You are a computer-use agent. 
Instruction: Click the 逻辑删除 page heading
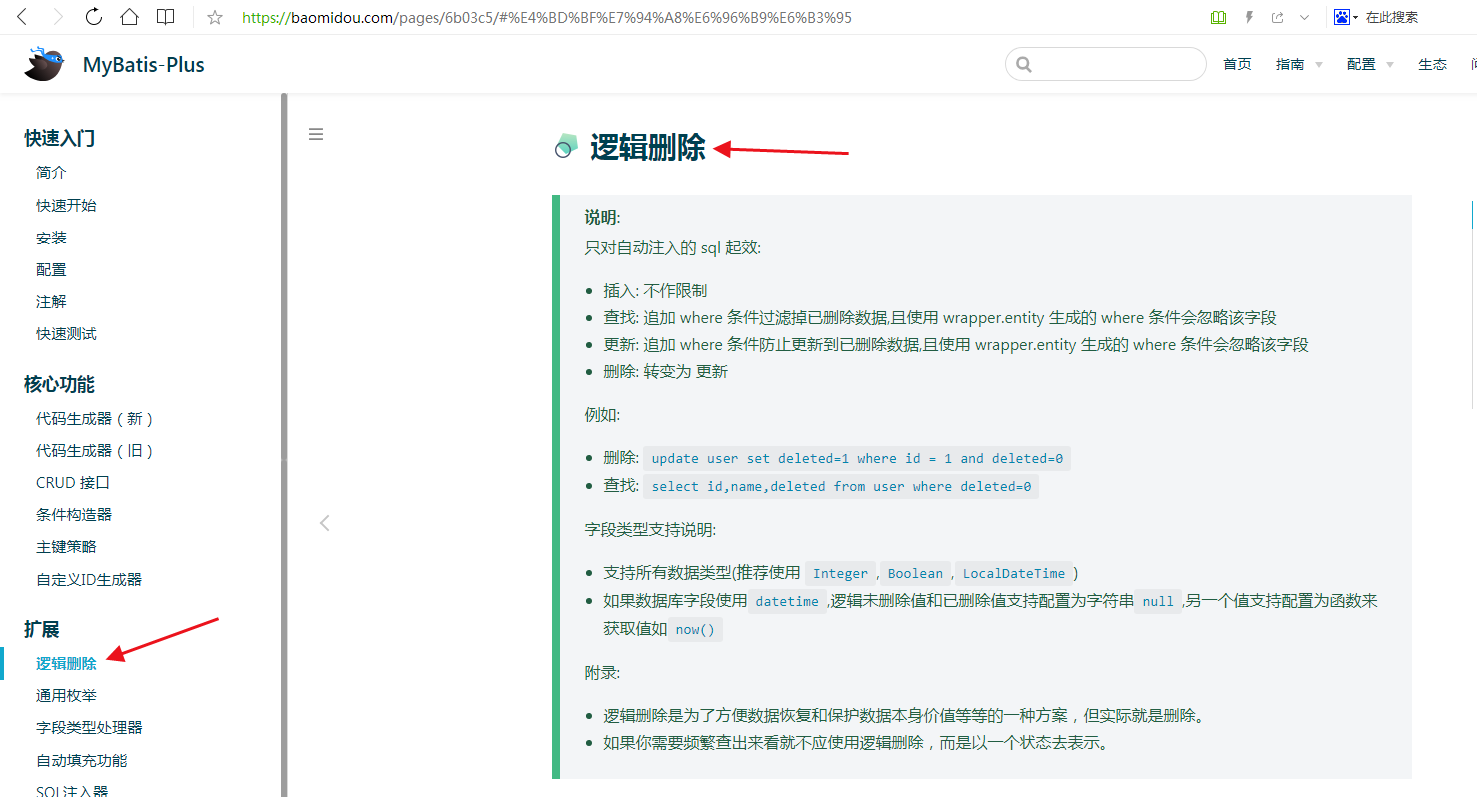pos(648,148)
